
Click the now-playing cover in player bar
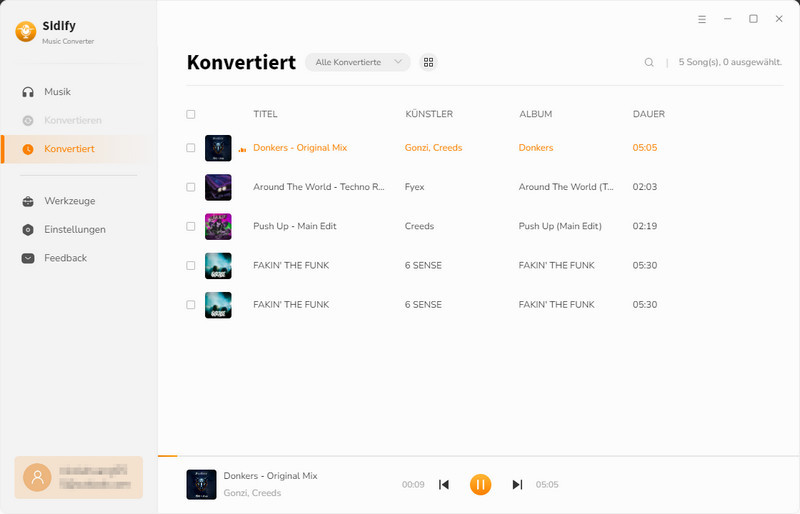[x=202, y=484]
